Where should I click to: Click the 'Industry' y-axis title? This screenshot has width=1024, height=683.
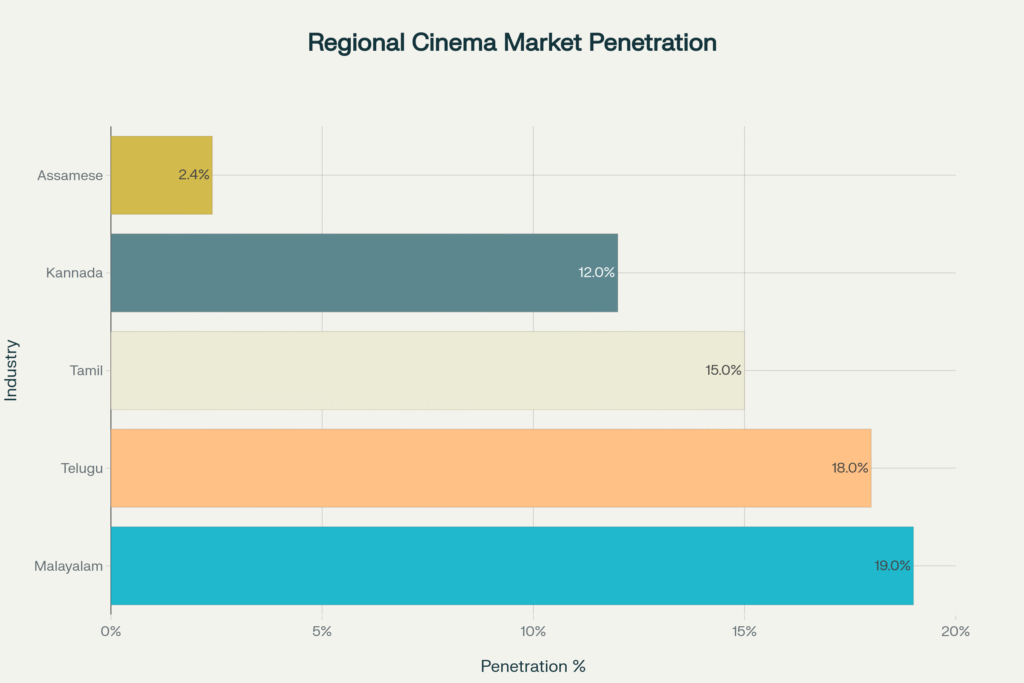click(11, 370)
